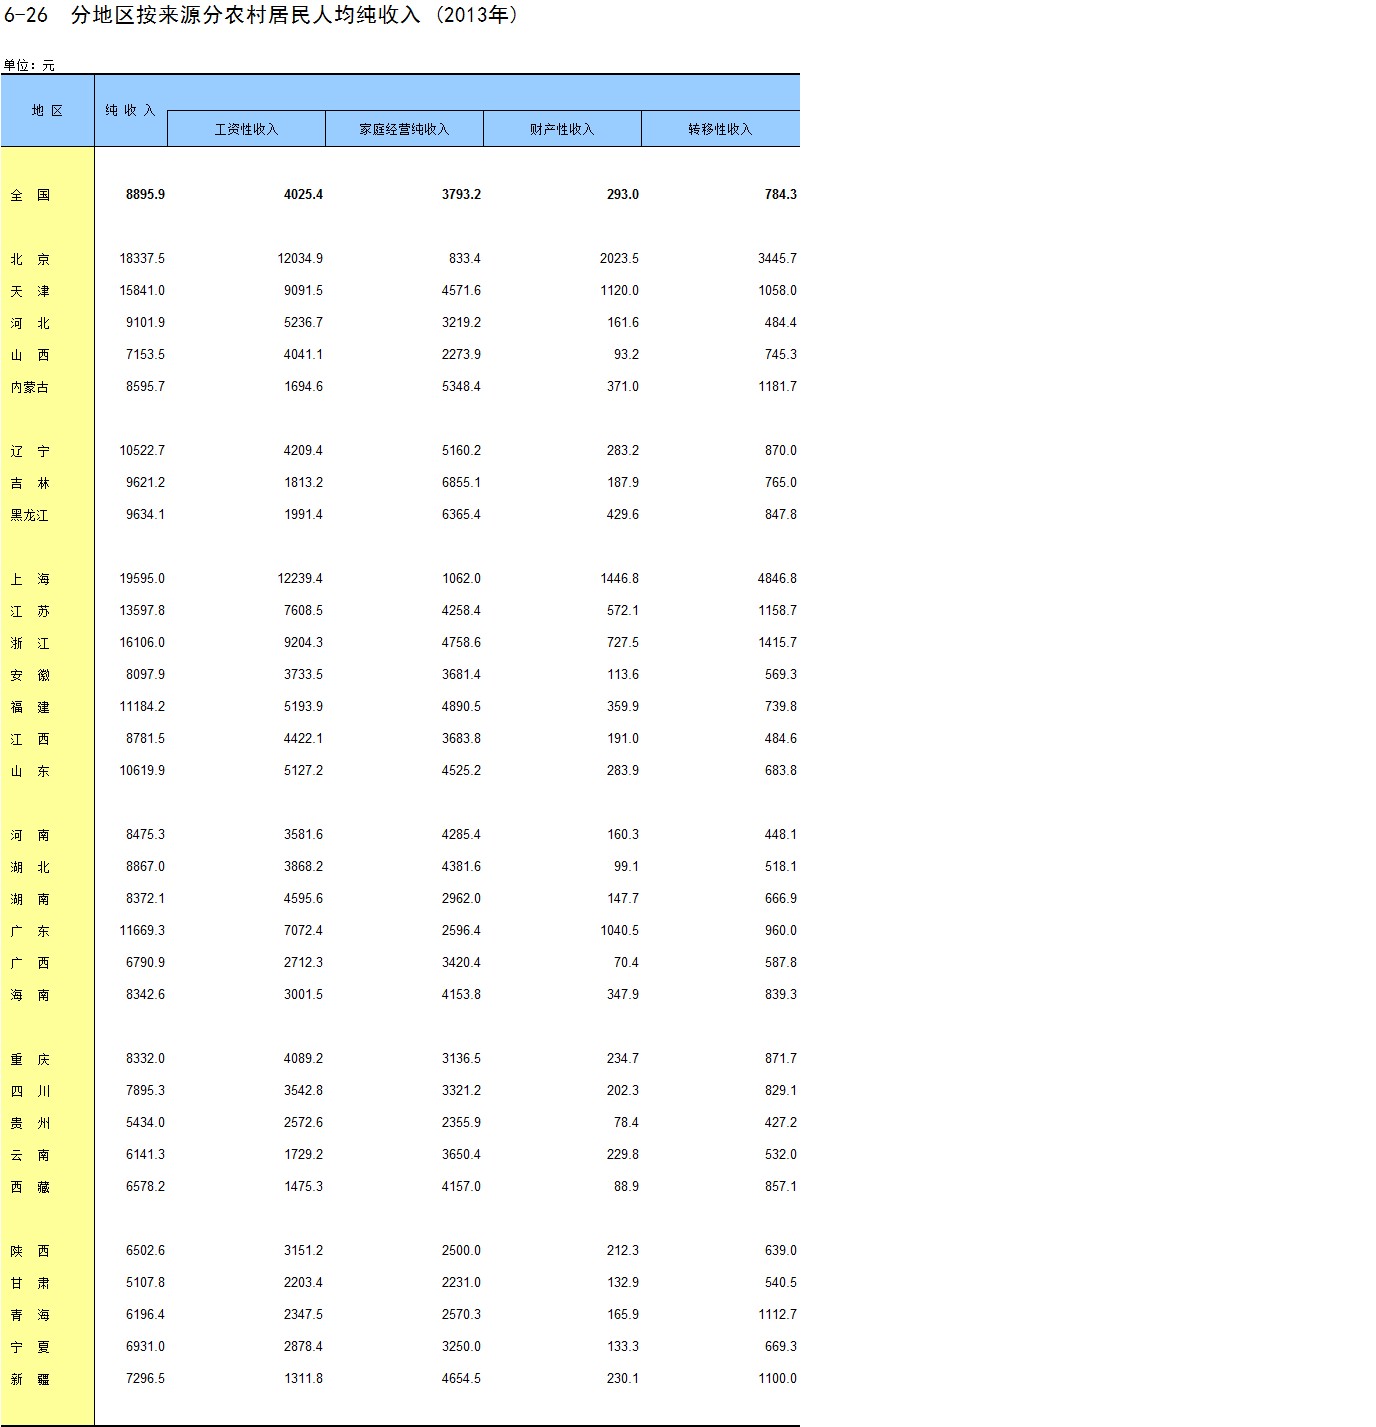
Task: Click Beijing's transfer income 3445.7
Action: tap(777, 259)
